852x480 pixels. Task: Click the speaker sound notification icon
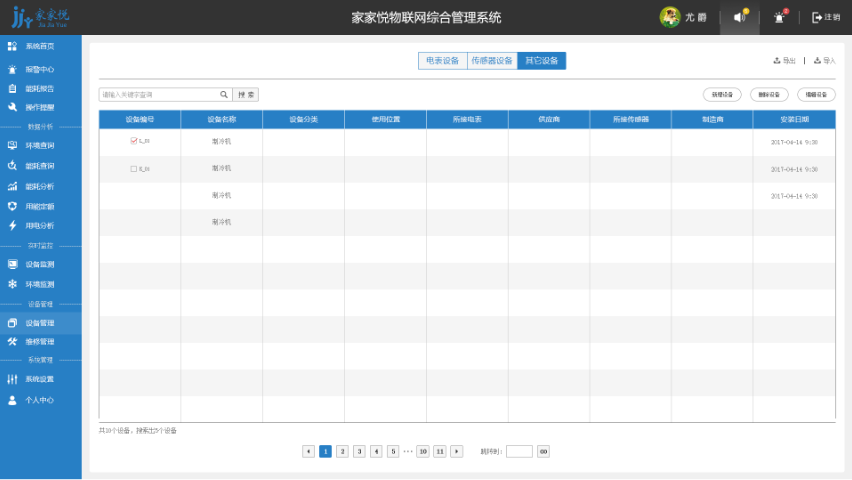(x=739, y=17)
